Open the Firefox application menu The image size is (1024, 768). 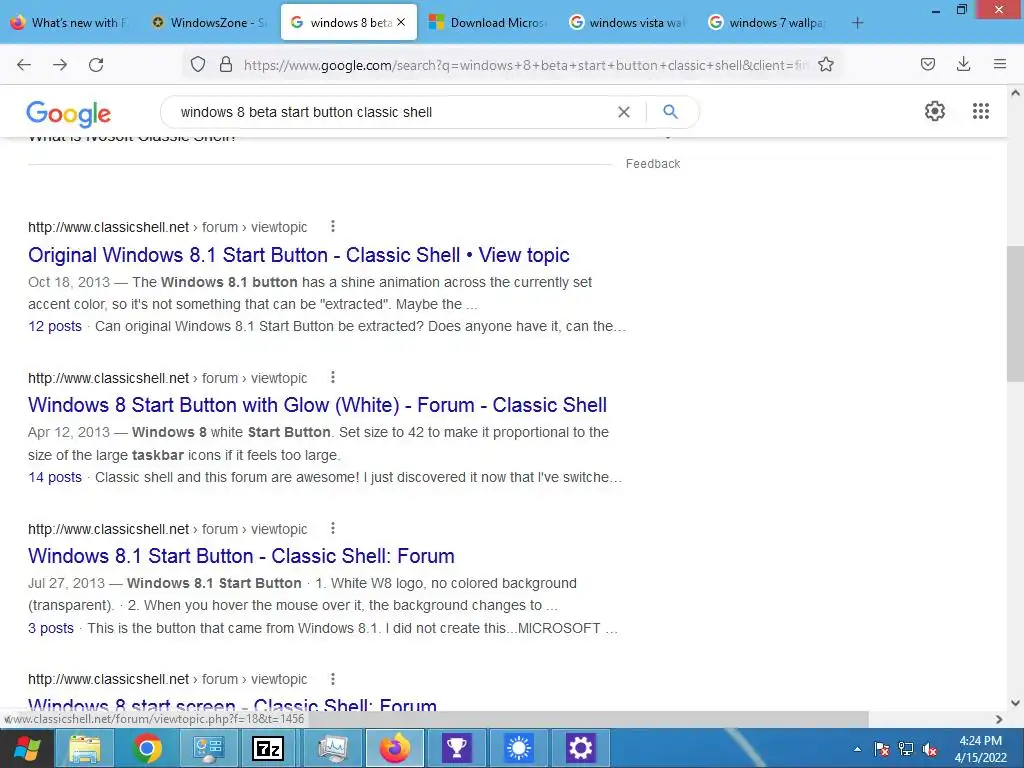1000,64
